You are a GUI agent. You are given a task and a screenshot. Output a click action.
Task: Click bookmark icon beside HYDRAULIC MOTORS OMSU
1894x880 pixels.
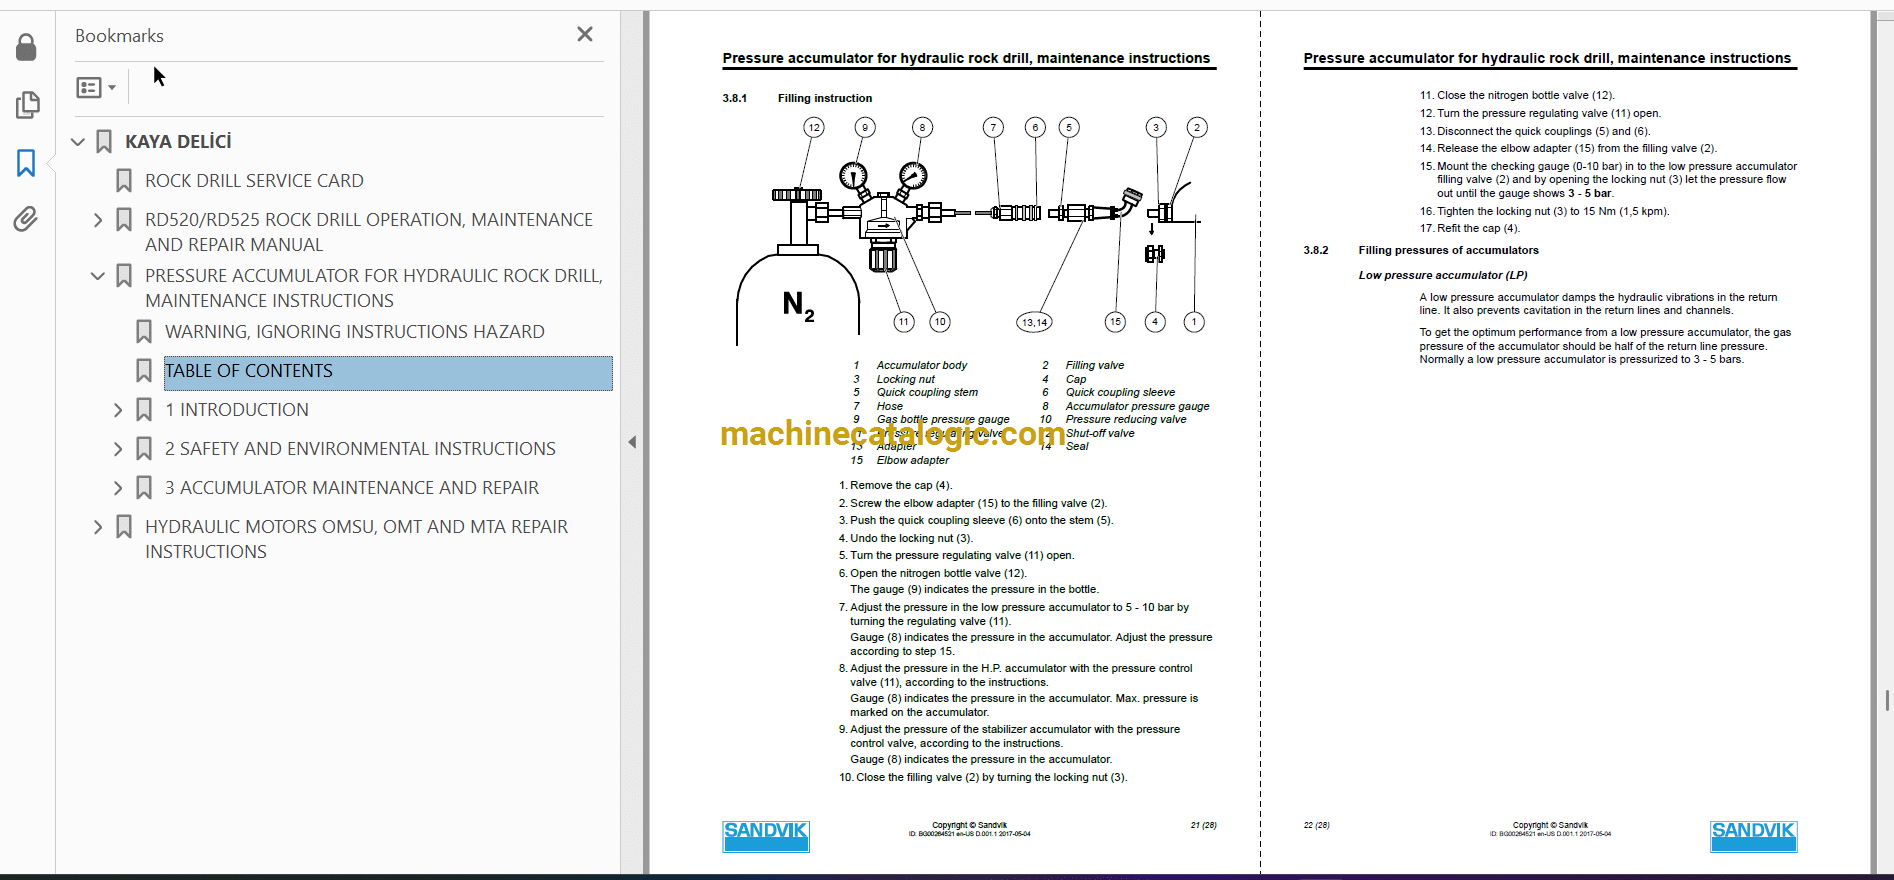pos(124,527)
